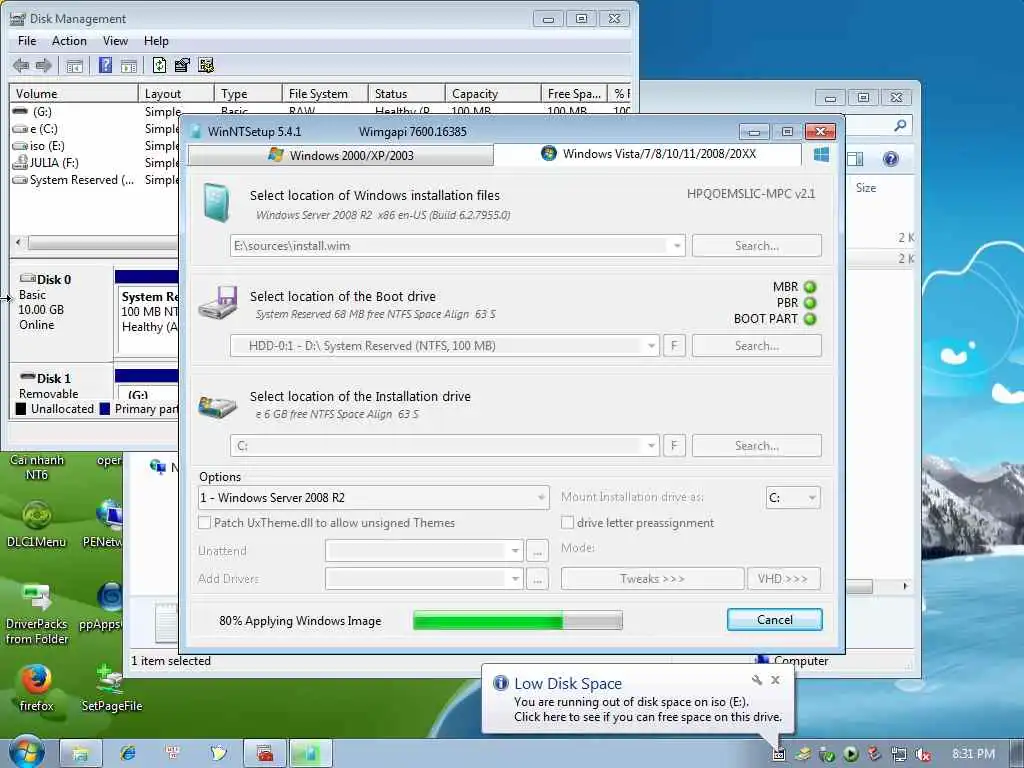Image resolution: width=1024 pixels, height=768 pixels.
Task: Expand the Unattend dropdown
Action: (515, 551)
